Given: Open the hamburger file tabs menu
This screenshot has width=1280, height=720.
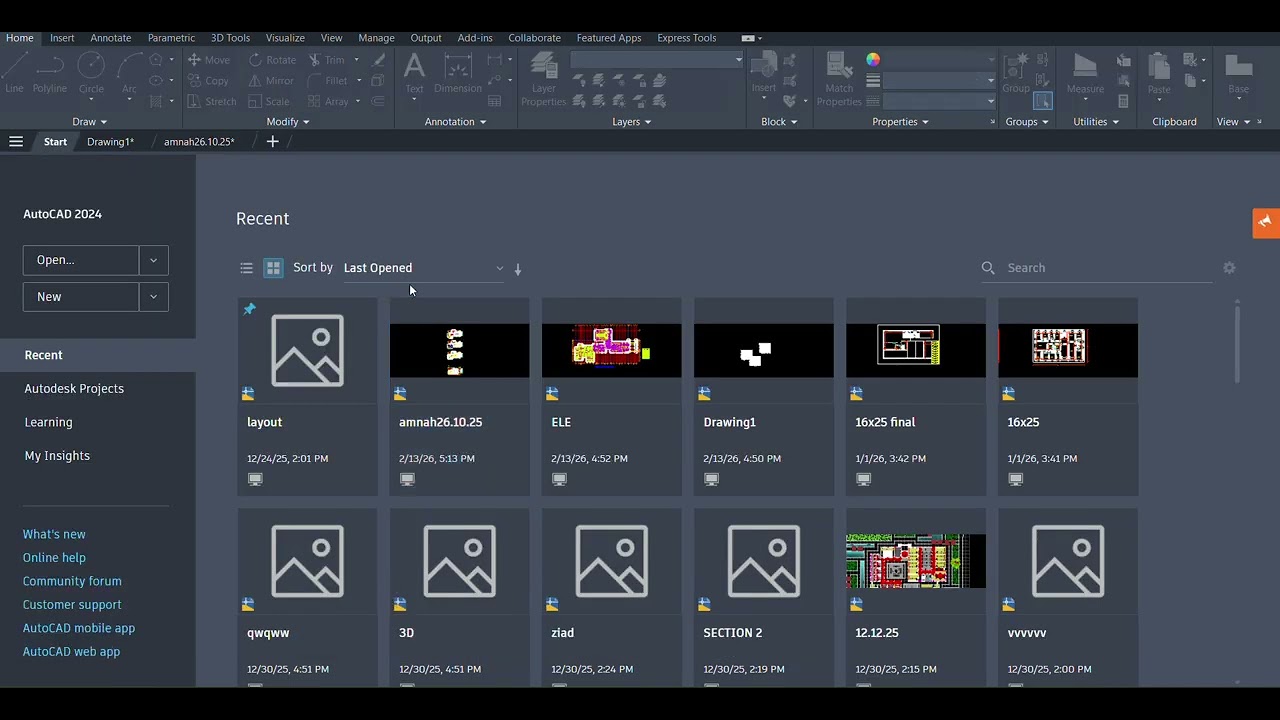Looking at the screenshot, I should click(x=16, y=142).
